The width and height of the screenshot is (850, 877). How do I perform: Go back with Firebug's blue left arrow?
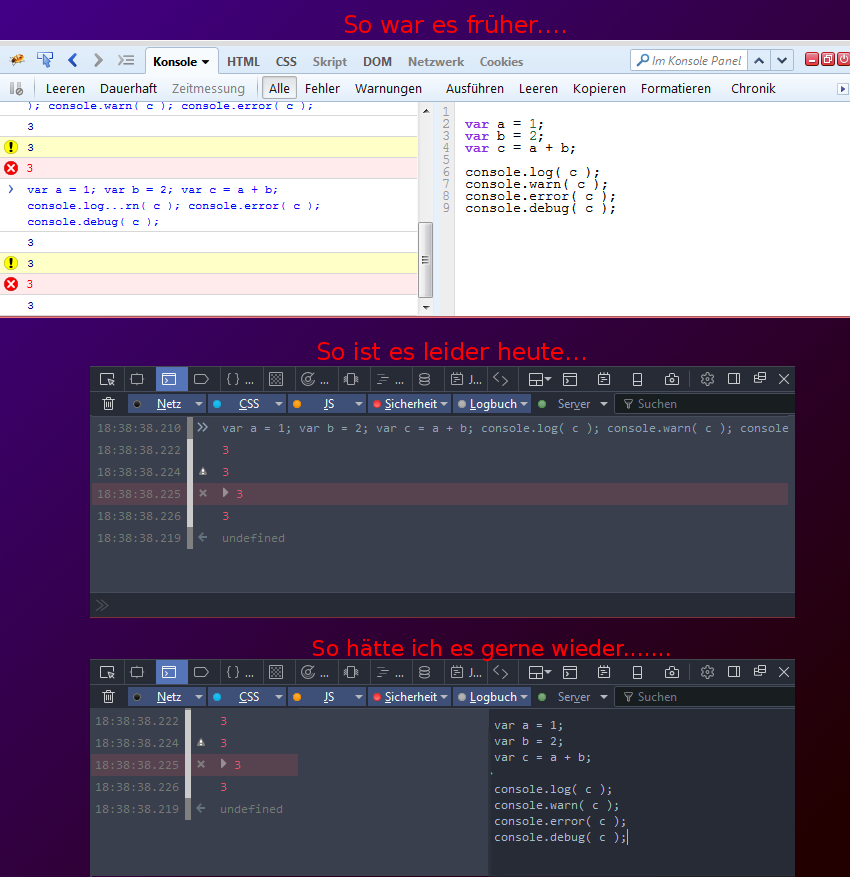coord(73,61)
